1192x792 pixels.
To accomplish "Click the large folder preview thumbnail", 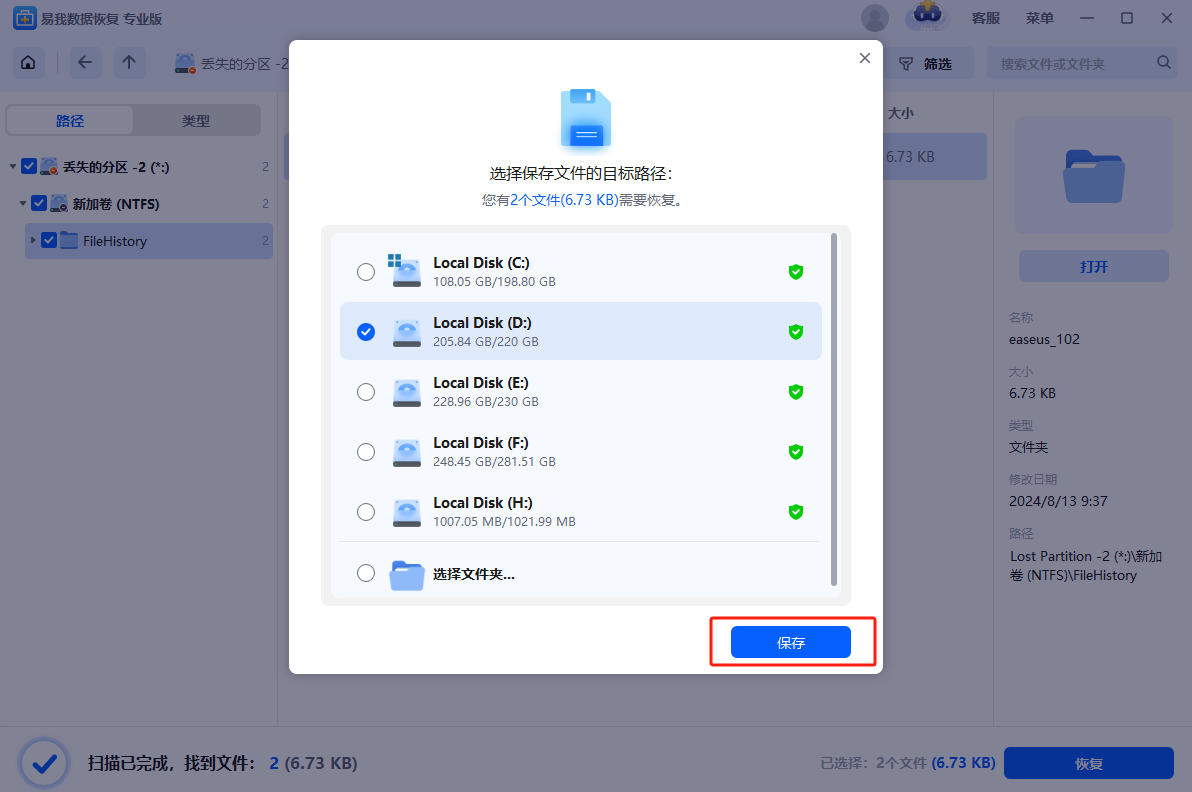I will click(x=1093, y=176).
